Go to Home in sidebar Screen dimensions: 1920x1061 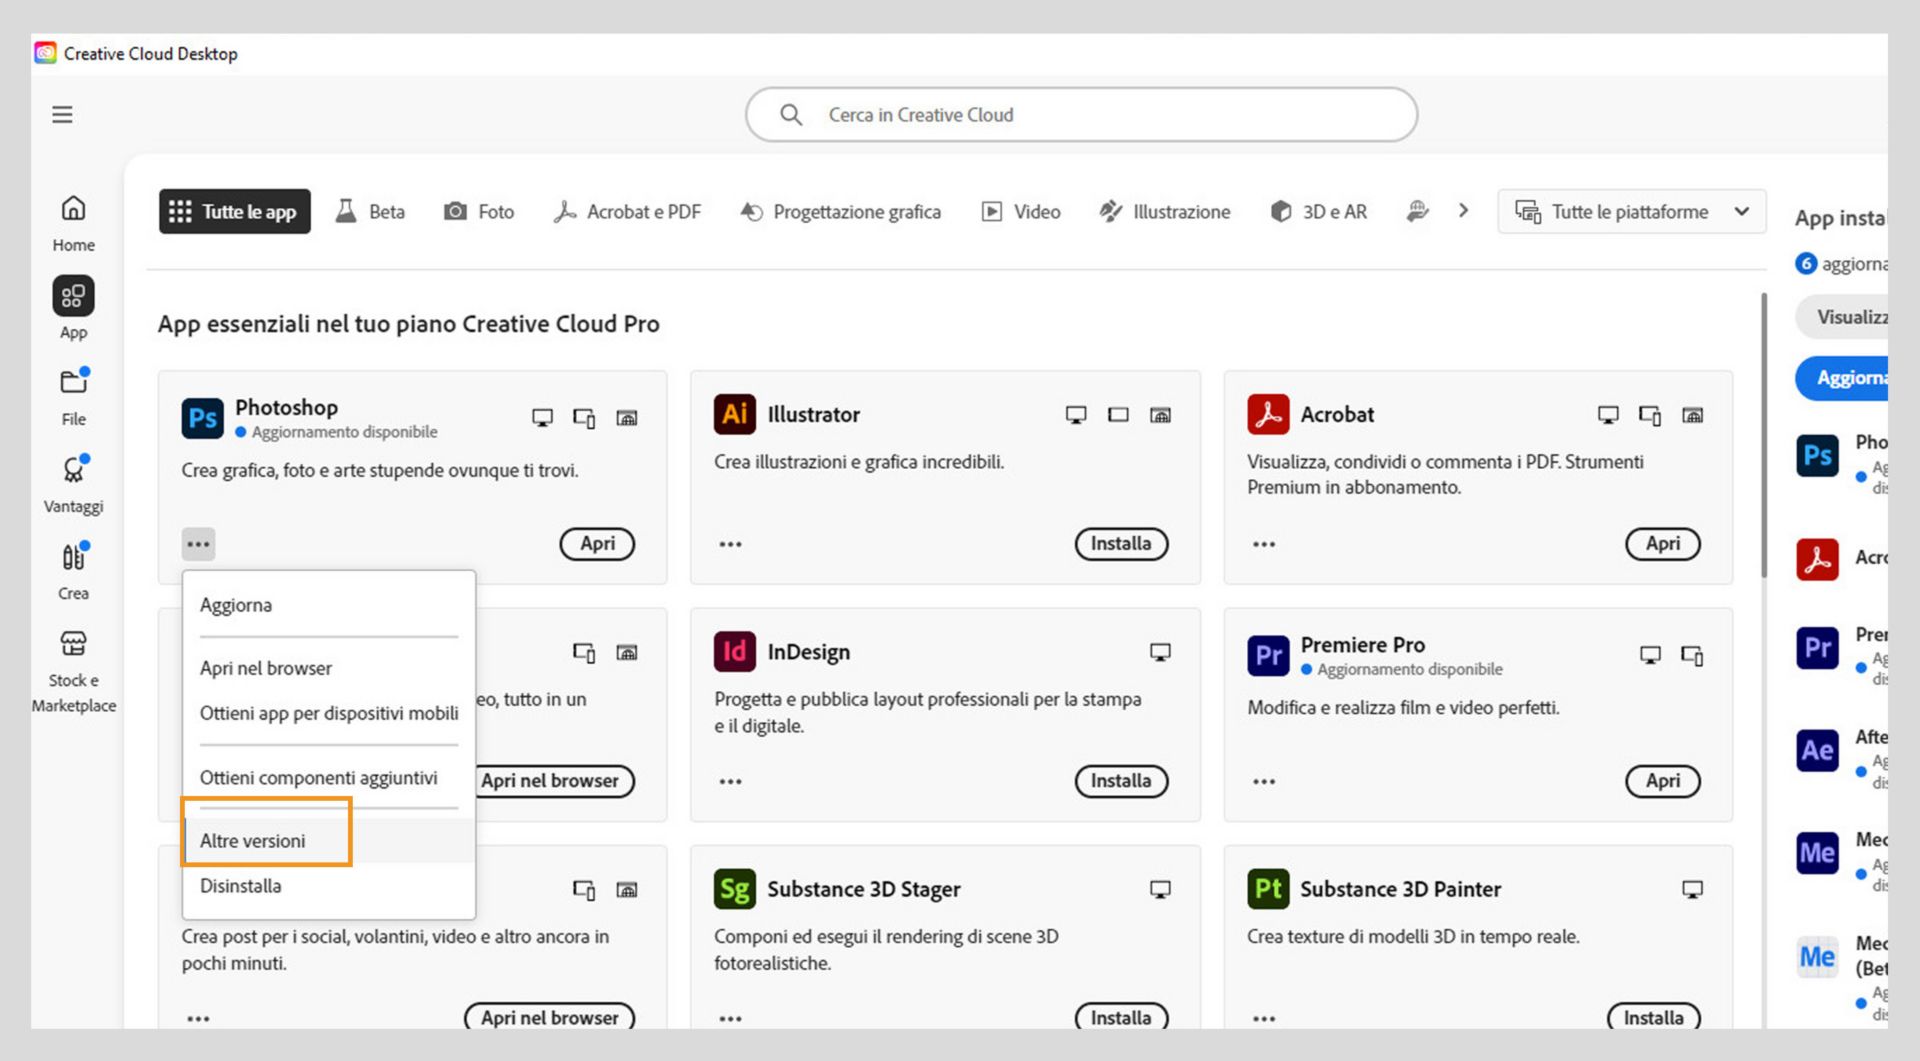click(73, 222)
